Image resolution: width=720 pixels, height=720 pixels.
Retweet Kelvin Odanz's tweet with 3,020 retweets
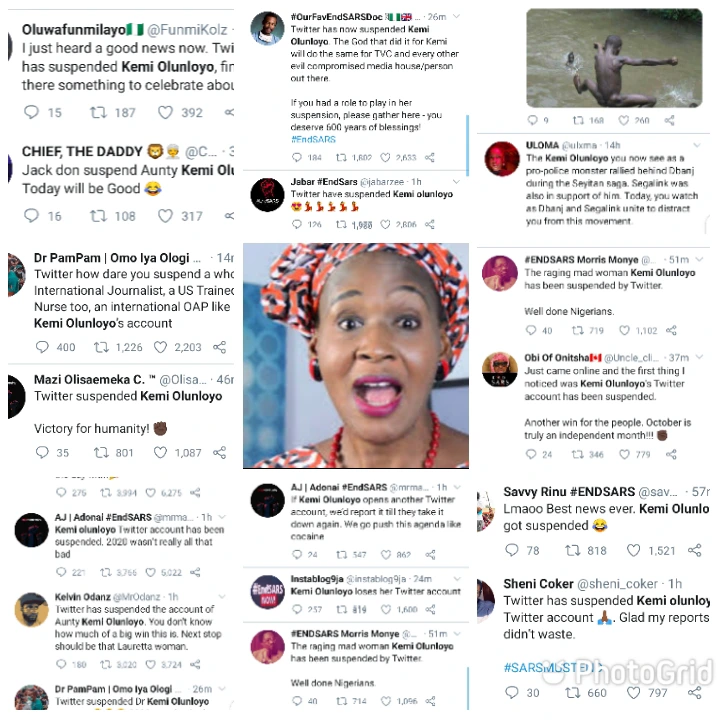coord(106,664)
